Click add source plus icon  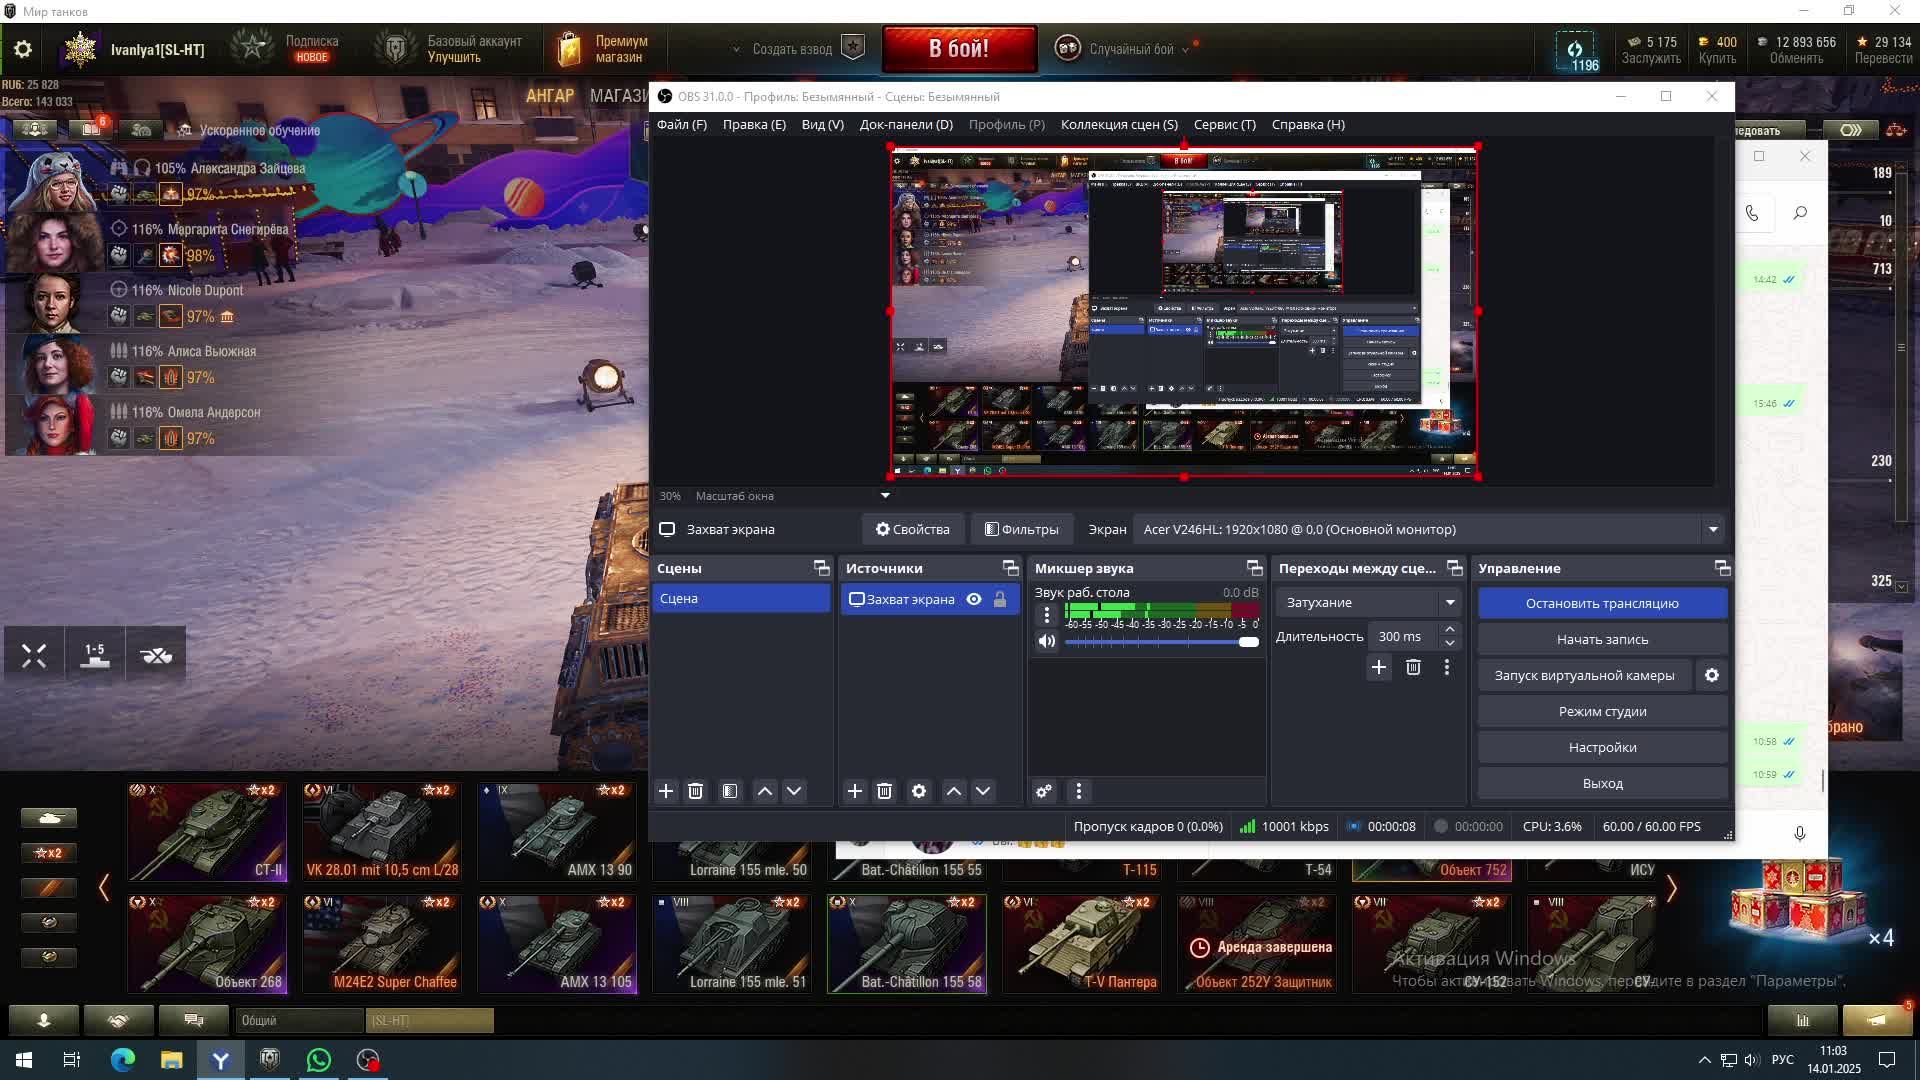point(855,791)
